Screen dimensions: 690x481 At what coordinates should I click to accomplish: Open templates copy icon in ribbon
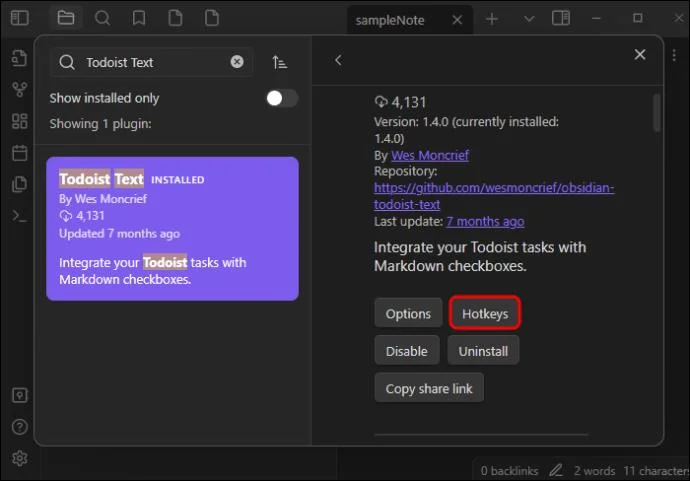pyautogui.click(x=19, y=184)
